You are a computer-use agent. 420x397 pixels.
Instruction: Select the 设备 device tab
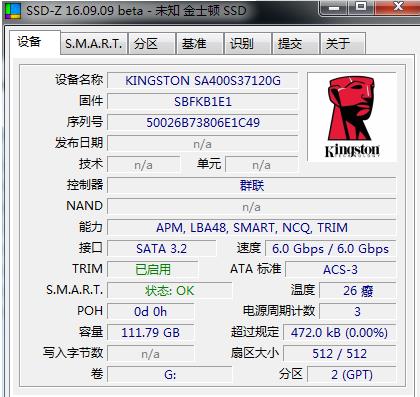pos(35,42)
